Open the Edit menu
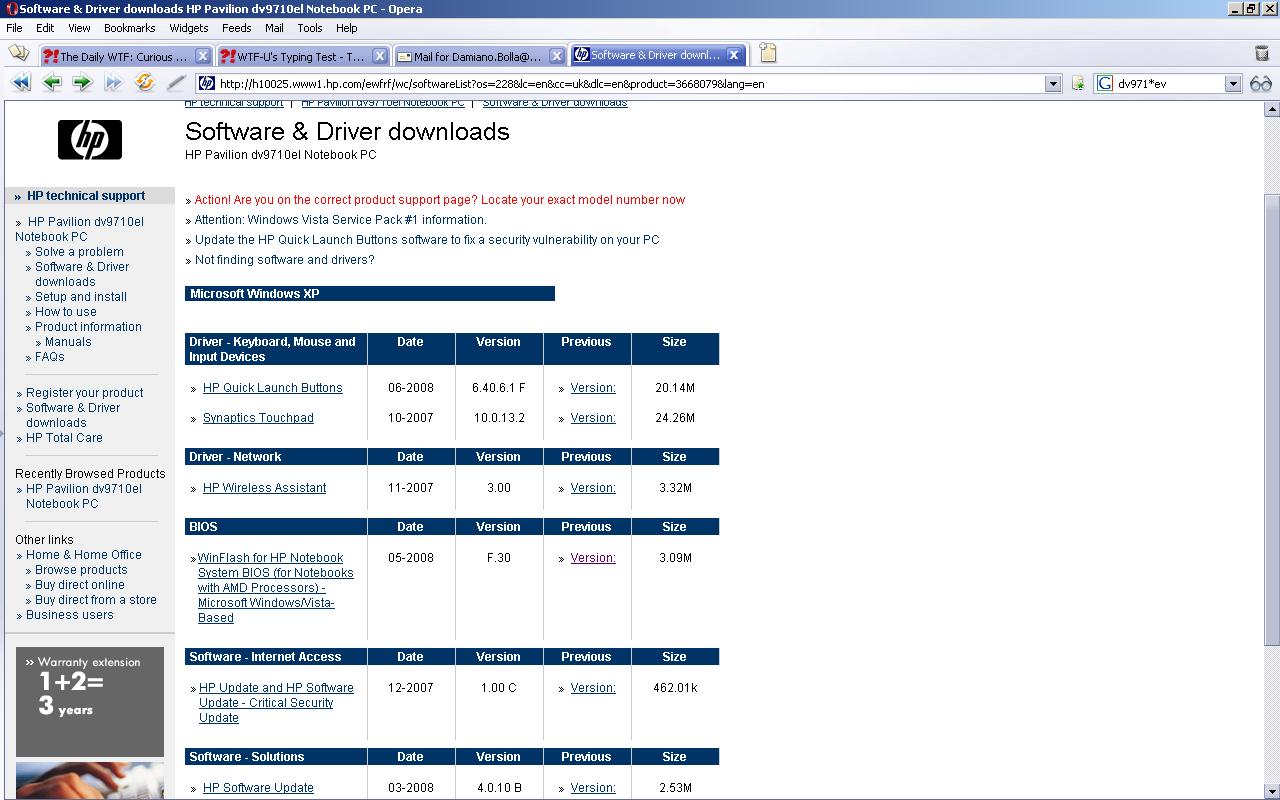The image size is (1280, 800). [45, 28]
